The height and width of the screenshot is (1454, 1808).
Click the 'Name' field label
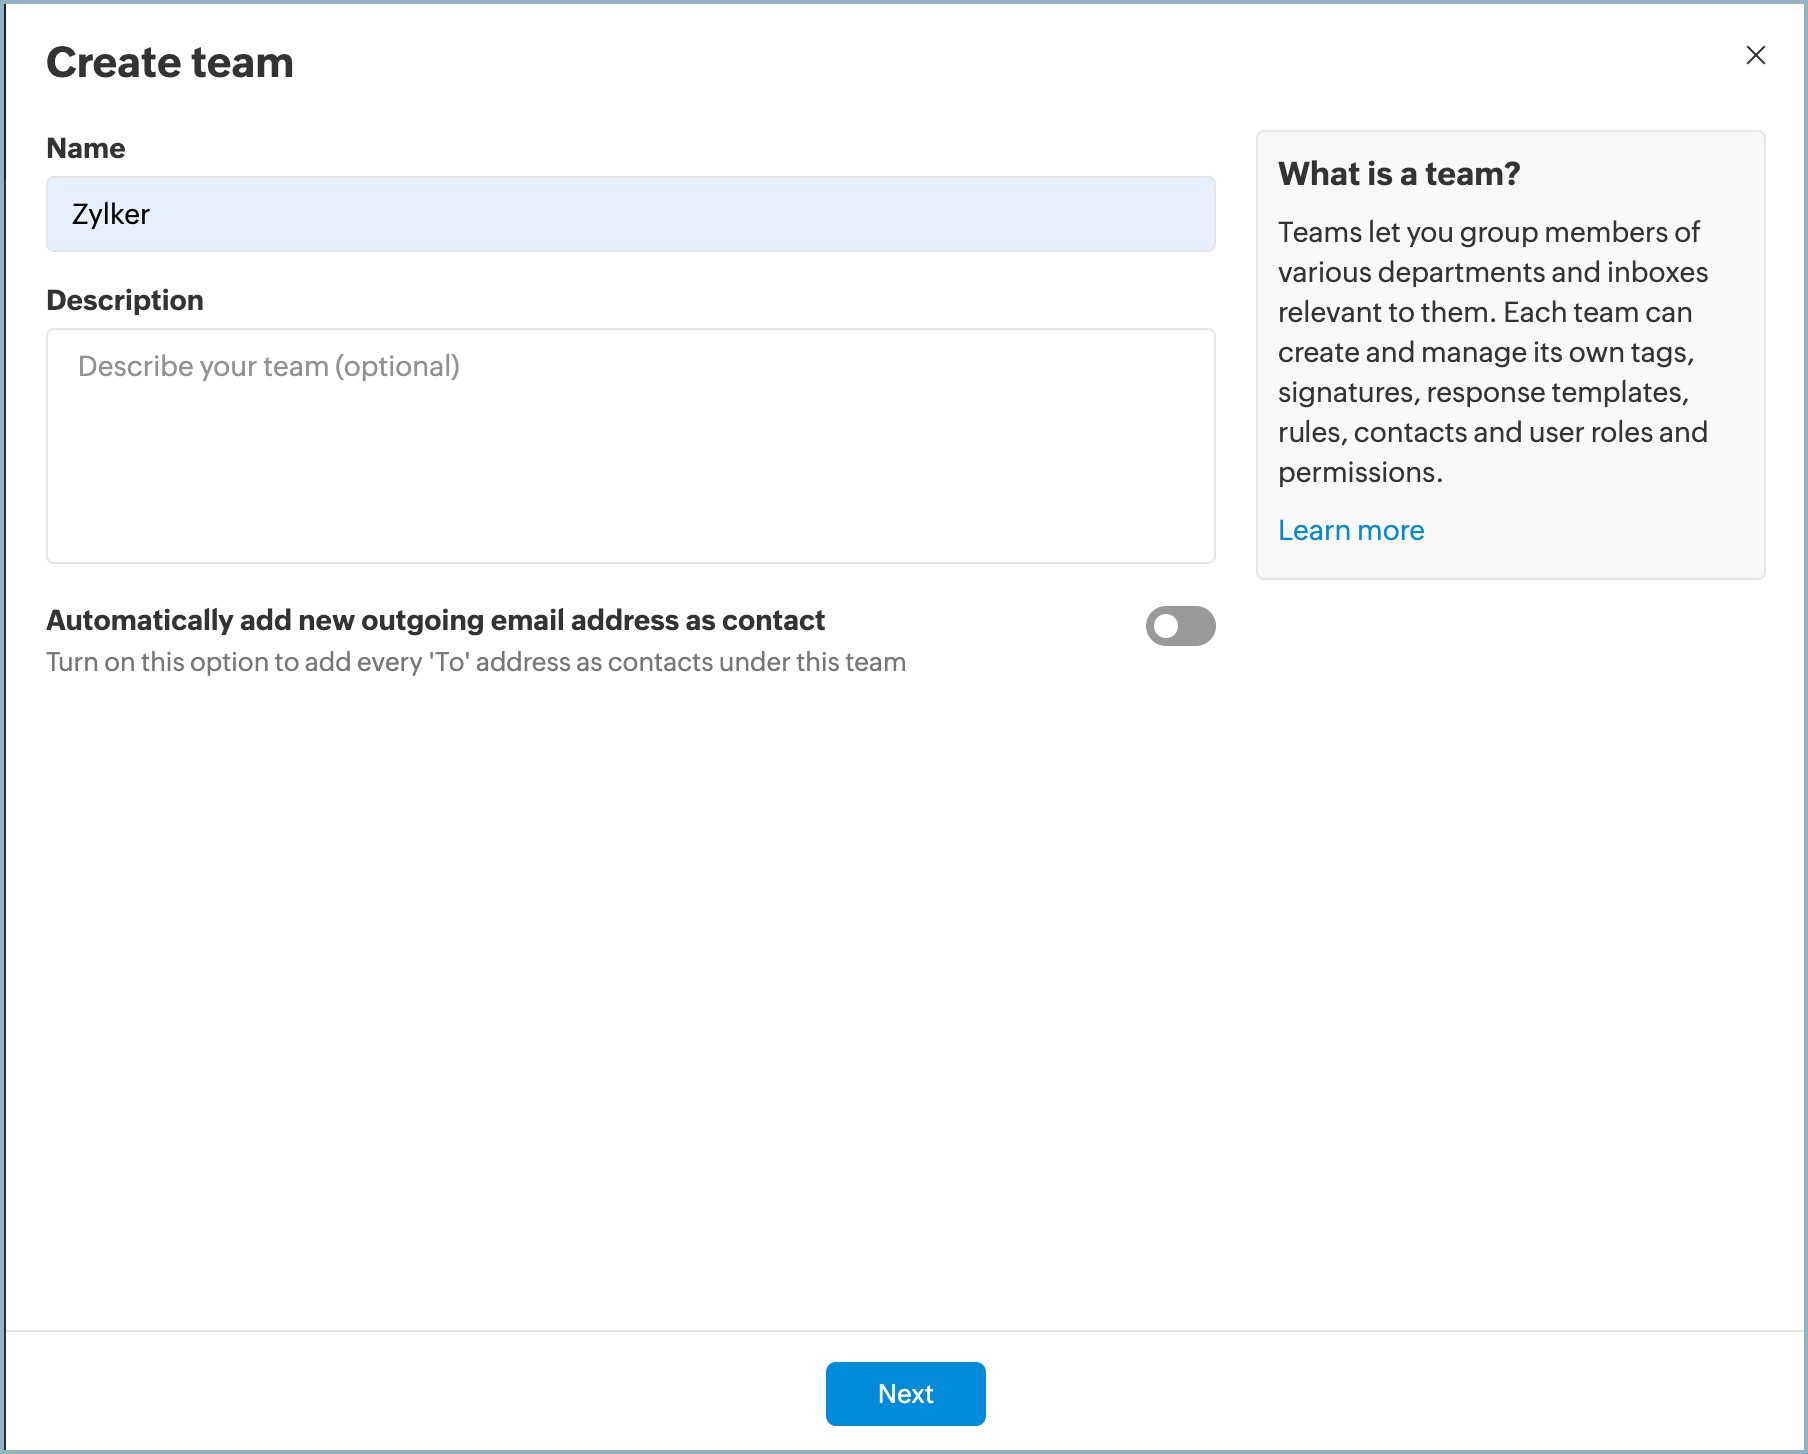point(86,148)
